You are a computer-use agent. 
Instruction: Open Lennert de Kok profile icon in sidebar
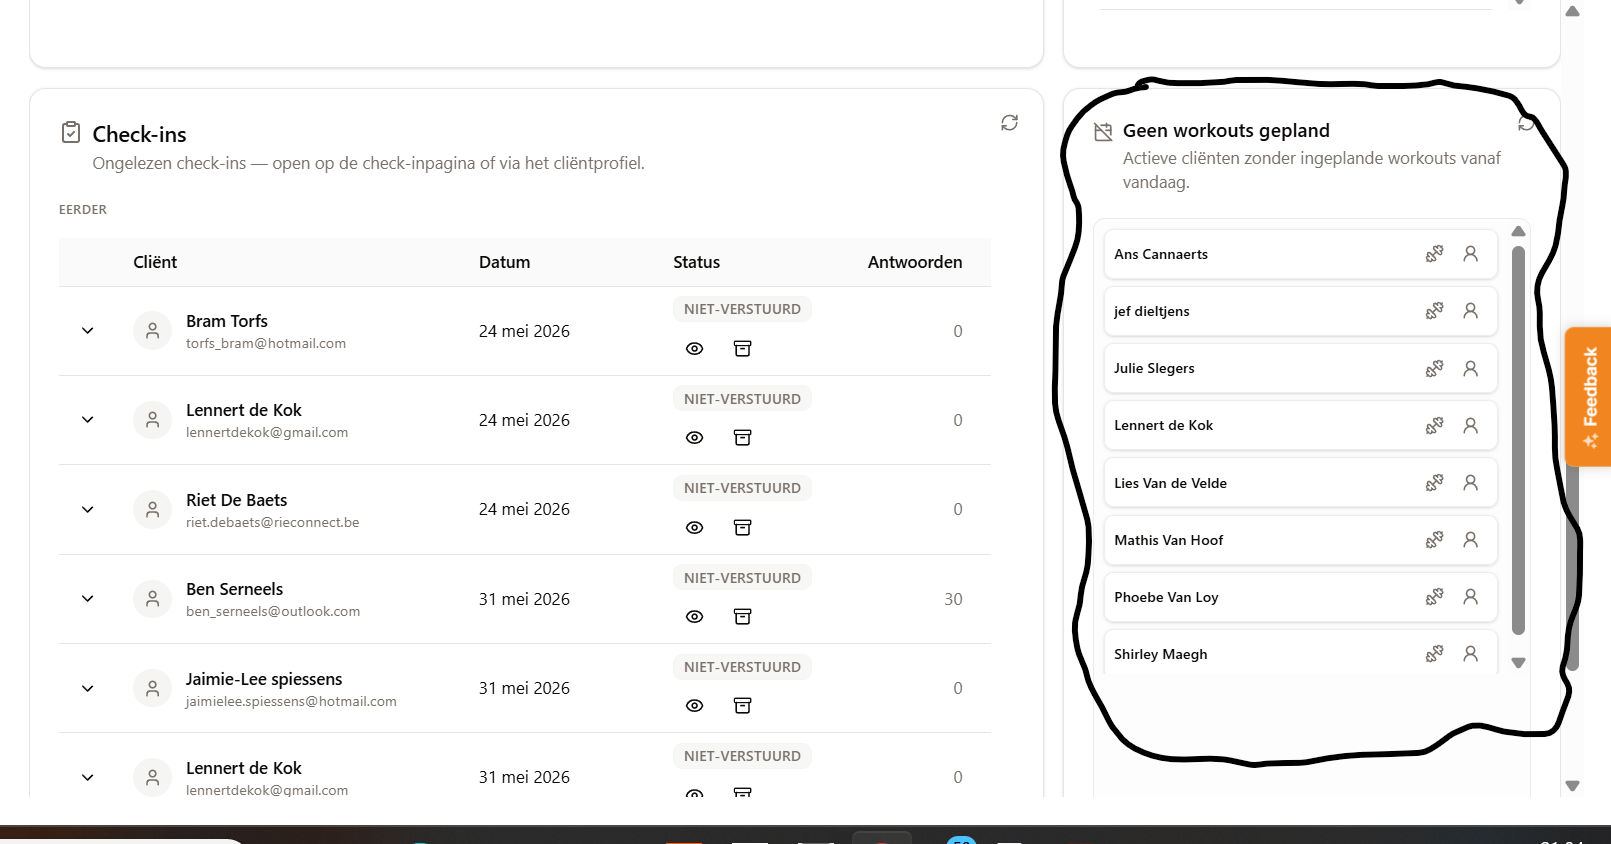tap(1470, 425)
